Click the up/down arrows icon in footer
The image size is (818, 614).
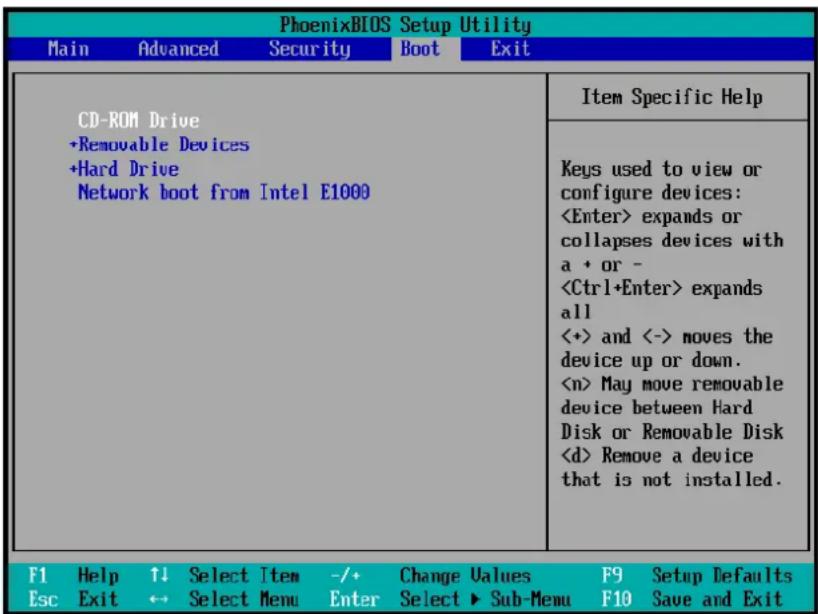pyautogui.click(x=159, y=575)
